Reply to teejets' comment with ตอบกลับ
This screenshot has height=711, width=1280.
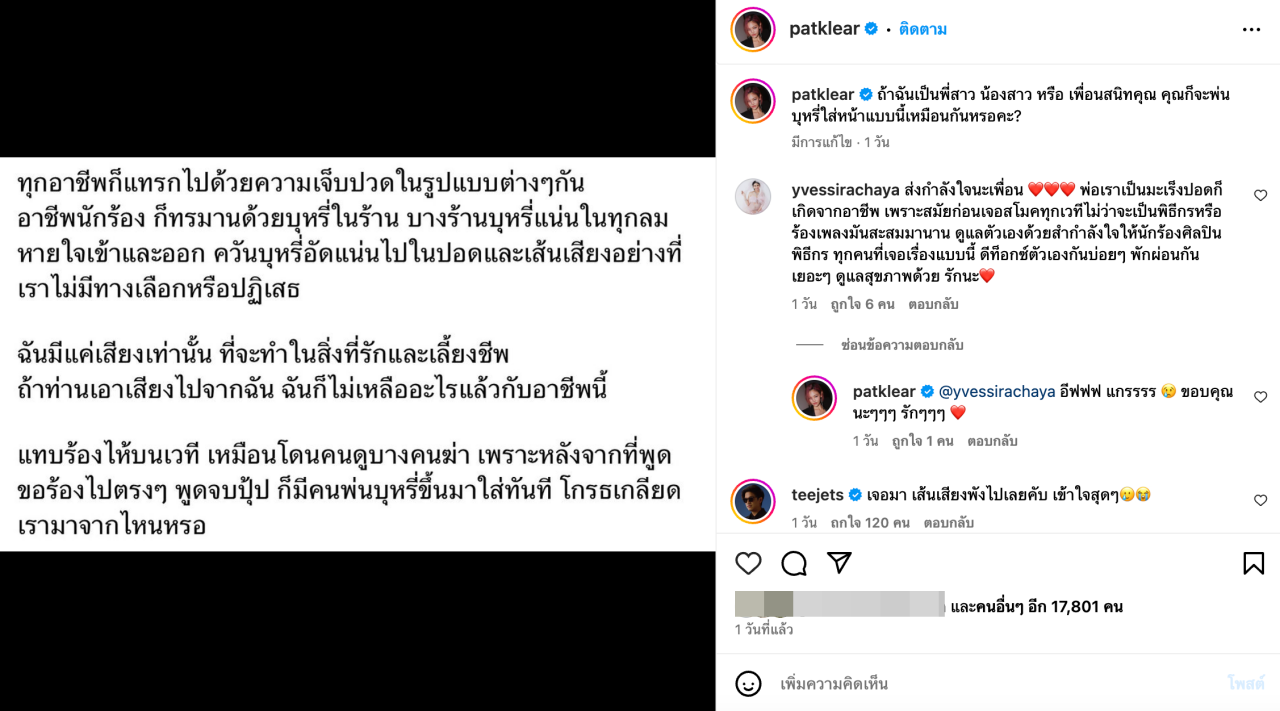(948, 522)
